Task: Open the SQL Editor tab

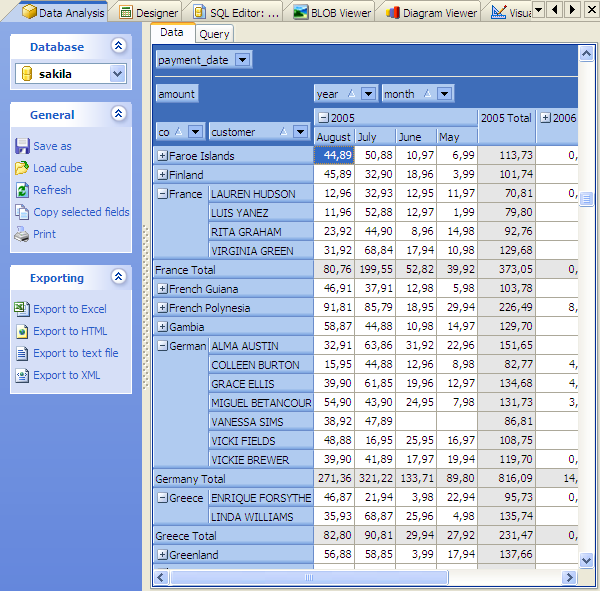Action: (x=236, y=13)
